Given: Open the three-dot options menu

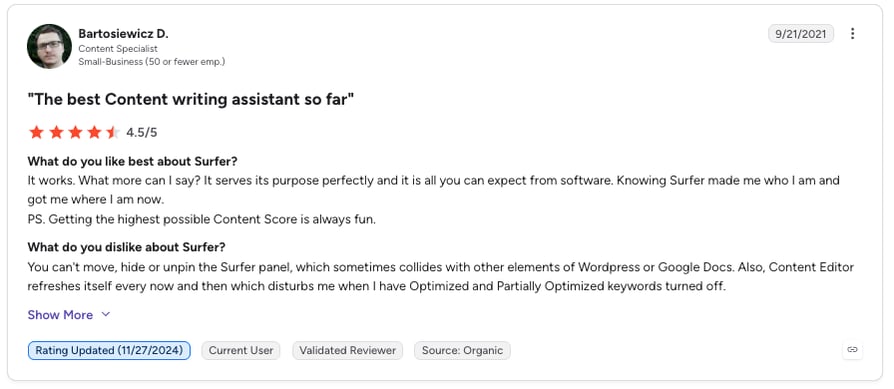Looking at the screenshot, I should (852, 34).
